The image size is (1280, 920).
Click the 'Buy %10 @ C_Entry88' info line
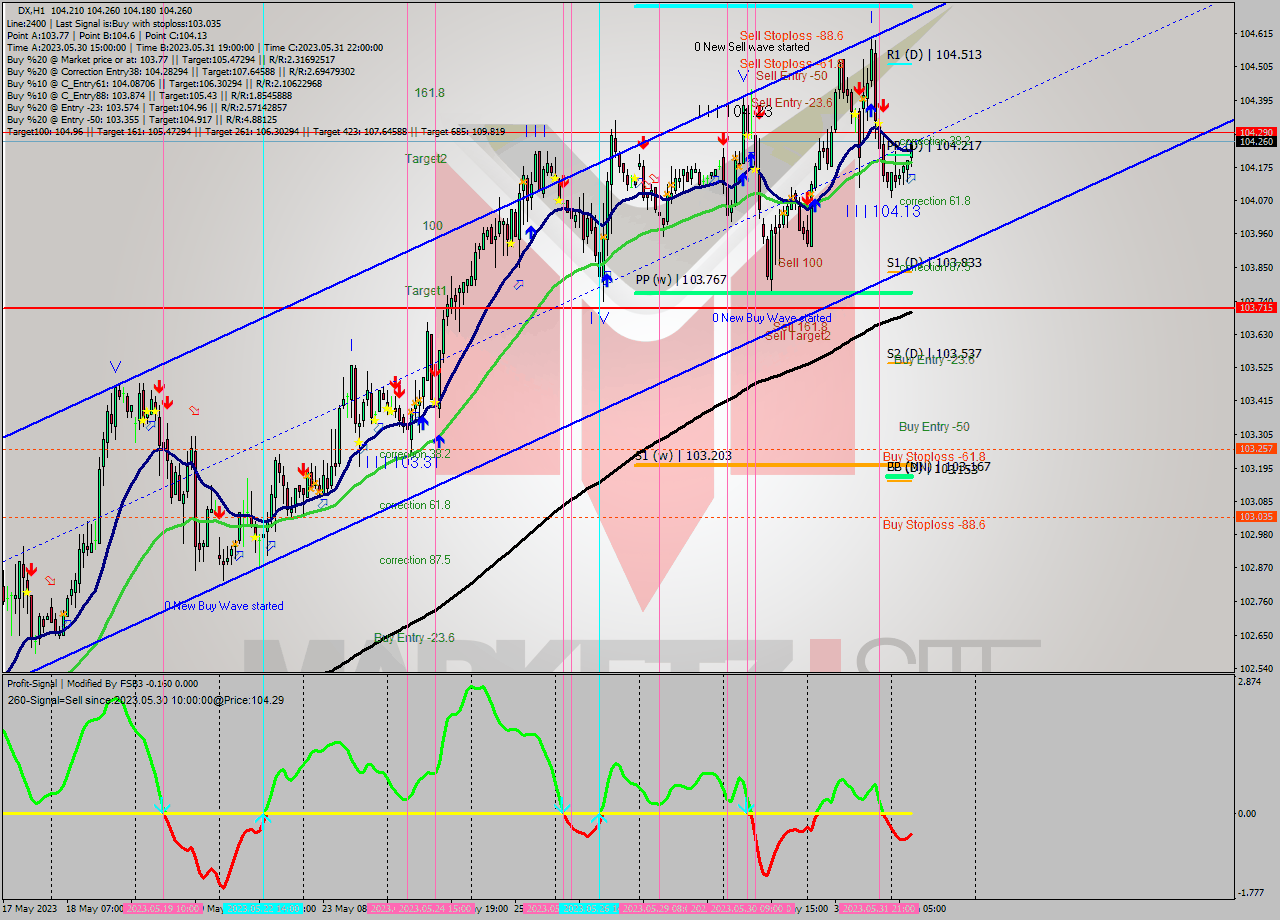(x=150, y=95)
